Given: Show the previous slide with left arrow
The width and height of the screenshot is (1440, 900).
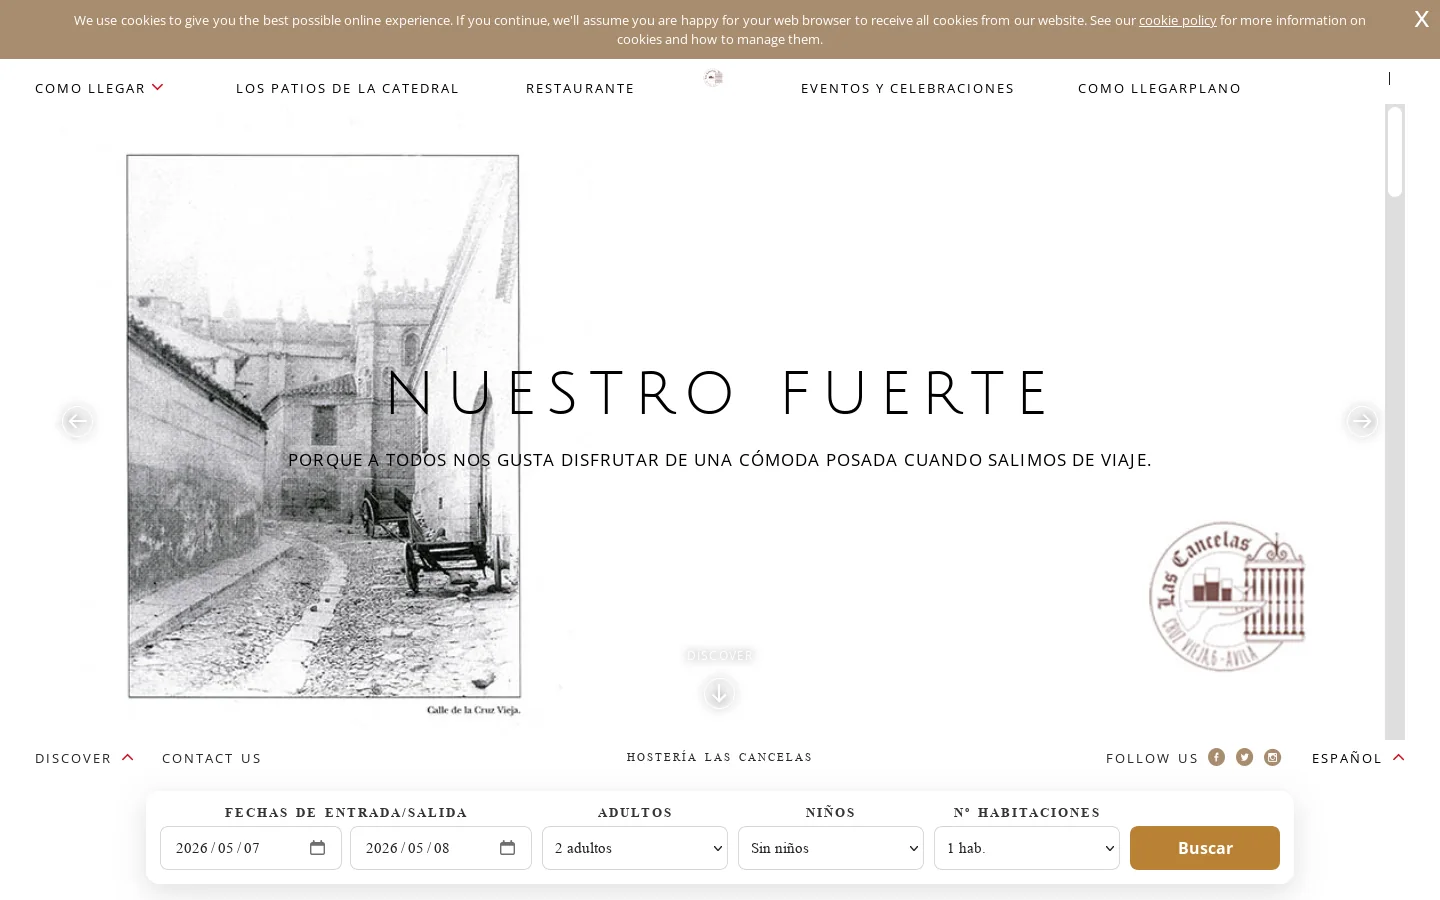Looking at the screenshot, I should coord(77,421).
